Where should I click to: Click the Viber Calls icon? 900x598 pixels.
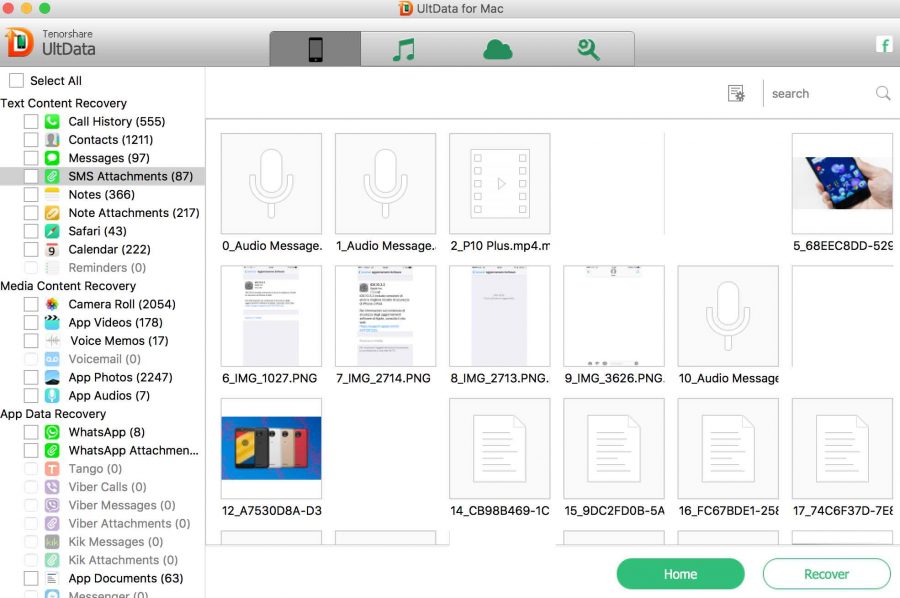coord(52,487)
